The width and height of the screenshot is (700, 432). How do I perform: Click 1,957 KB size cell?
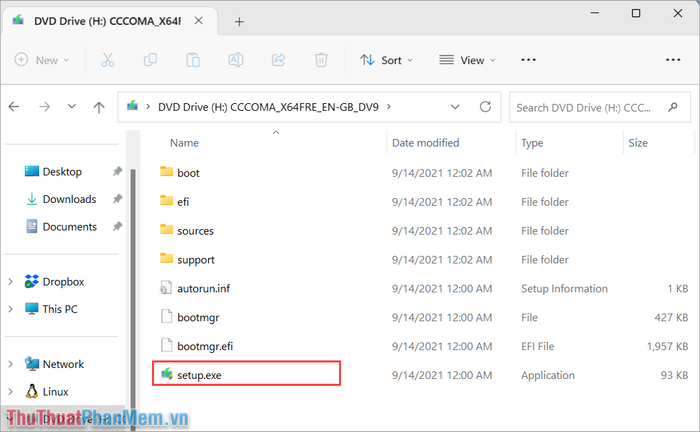pos(667,346)
